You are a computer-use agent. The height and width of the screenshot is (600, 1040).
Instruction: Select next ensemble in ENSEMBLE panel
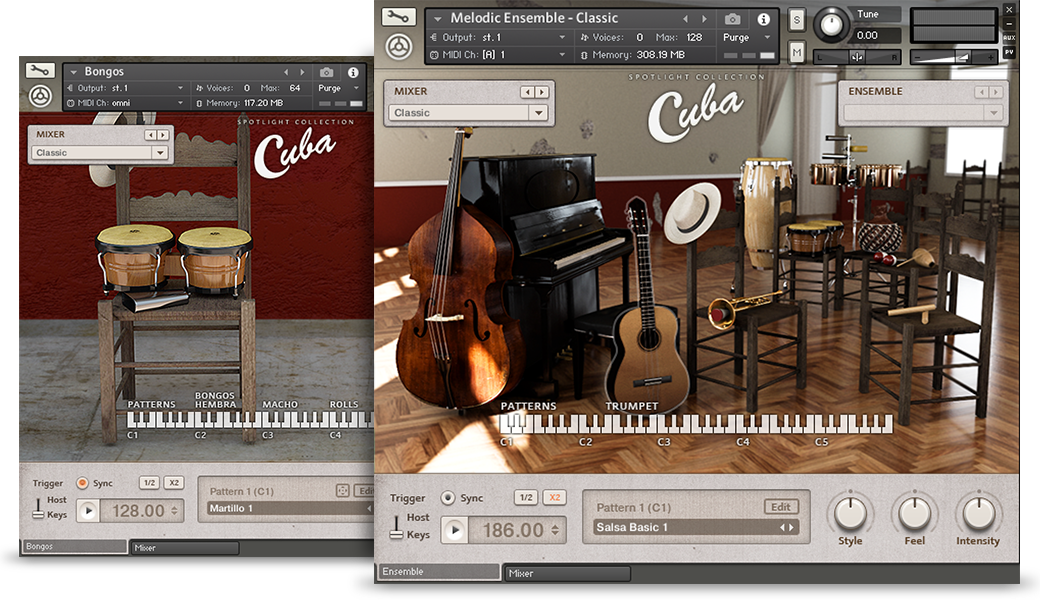pos(996,92)
